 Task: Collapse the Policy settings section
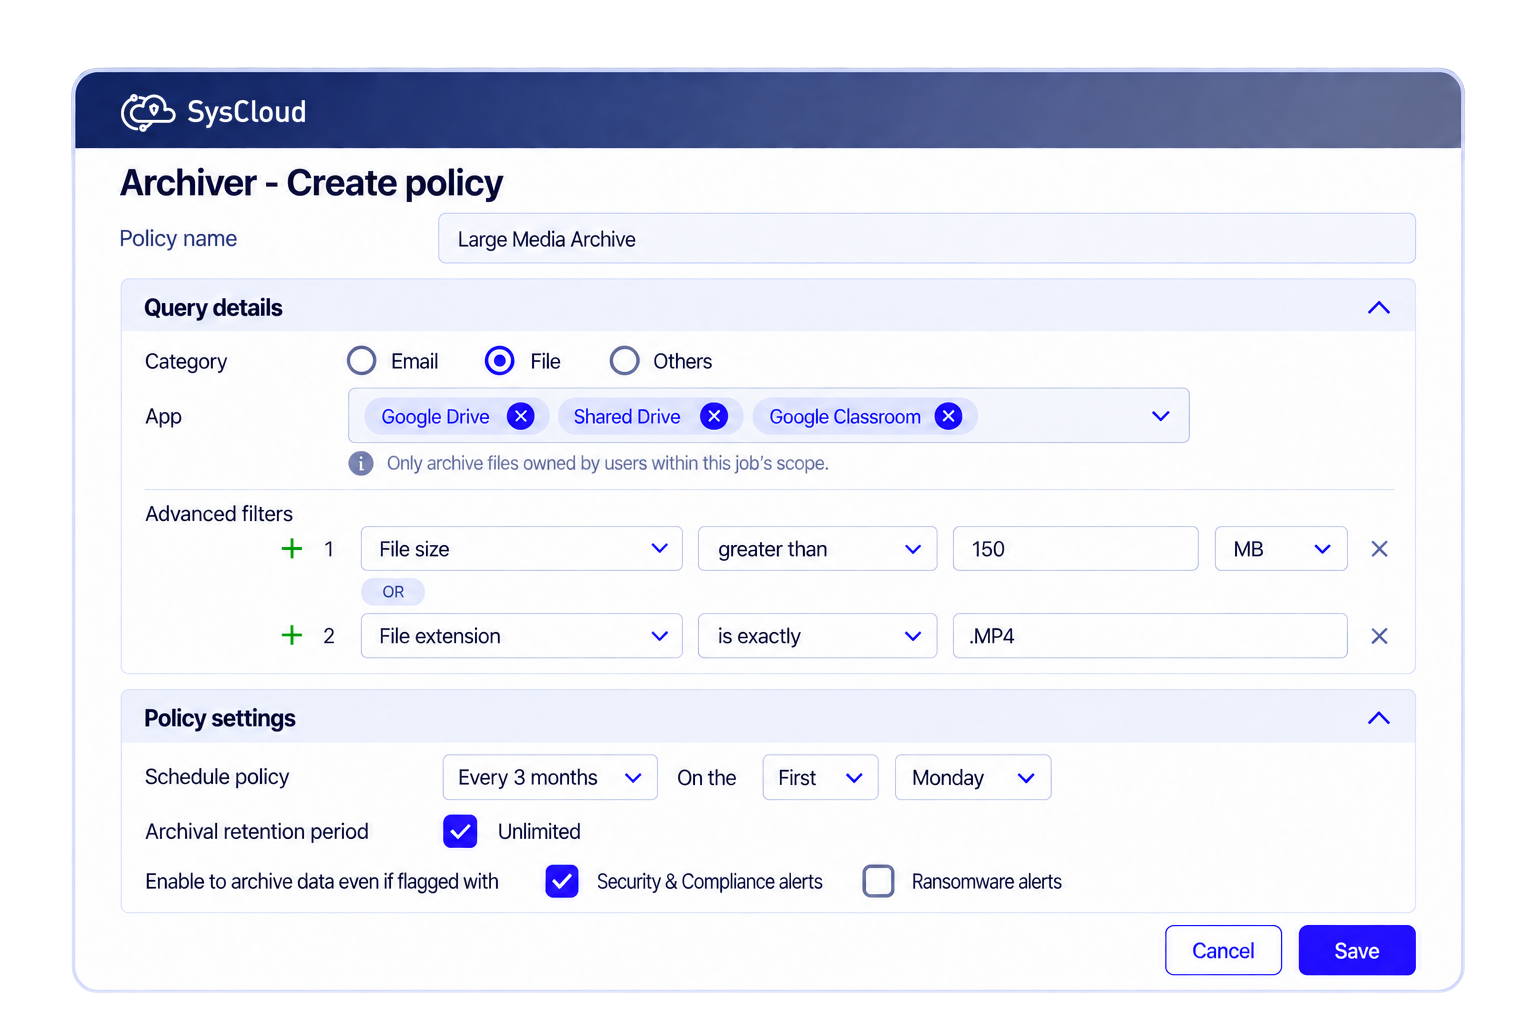[1379, 718]
